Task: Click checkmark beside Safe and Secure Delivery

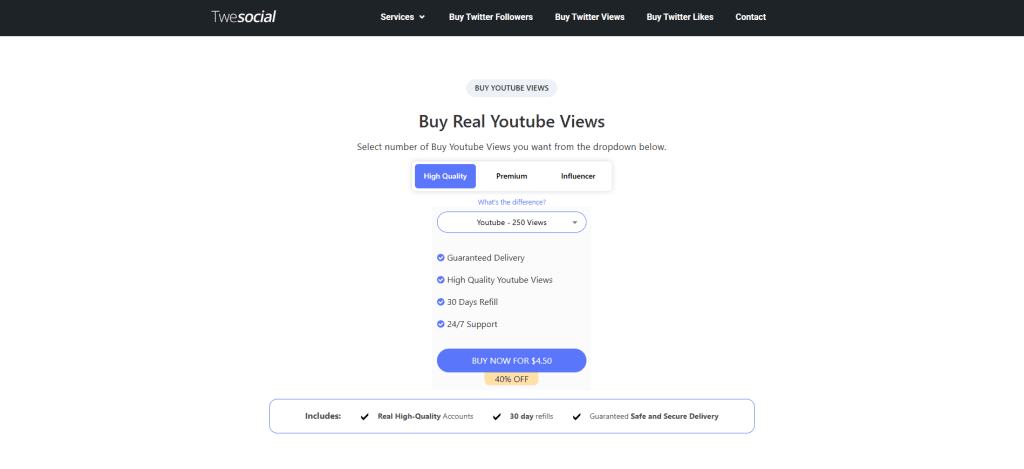Action: pyautogui.click(x=577, y=417)
